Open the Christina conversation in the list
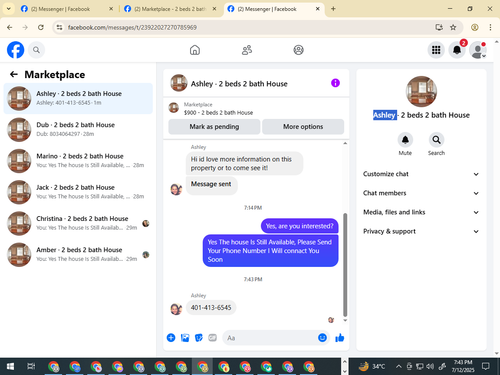Image resolution: width=500 pixels, height=375 pixels. pyautogui.click(x=78, y=223)
